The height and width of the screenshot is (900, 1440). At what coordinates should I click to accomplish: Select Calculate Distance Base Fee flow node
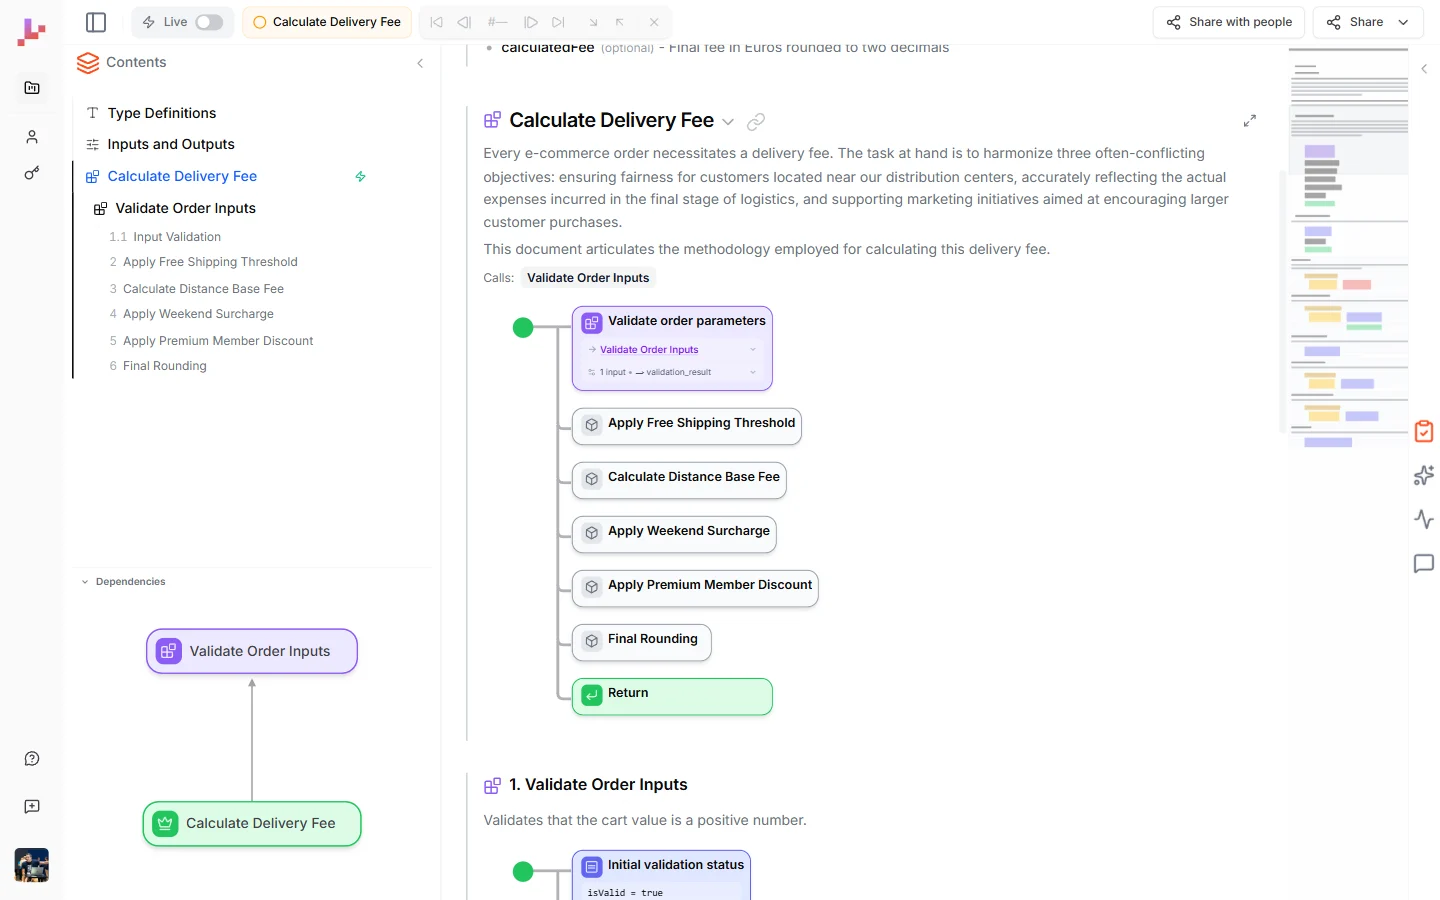click(679, 480)
